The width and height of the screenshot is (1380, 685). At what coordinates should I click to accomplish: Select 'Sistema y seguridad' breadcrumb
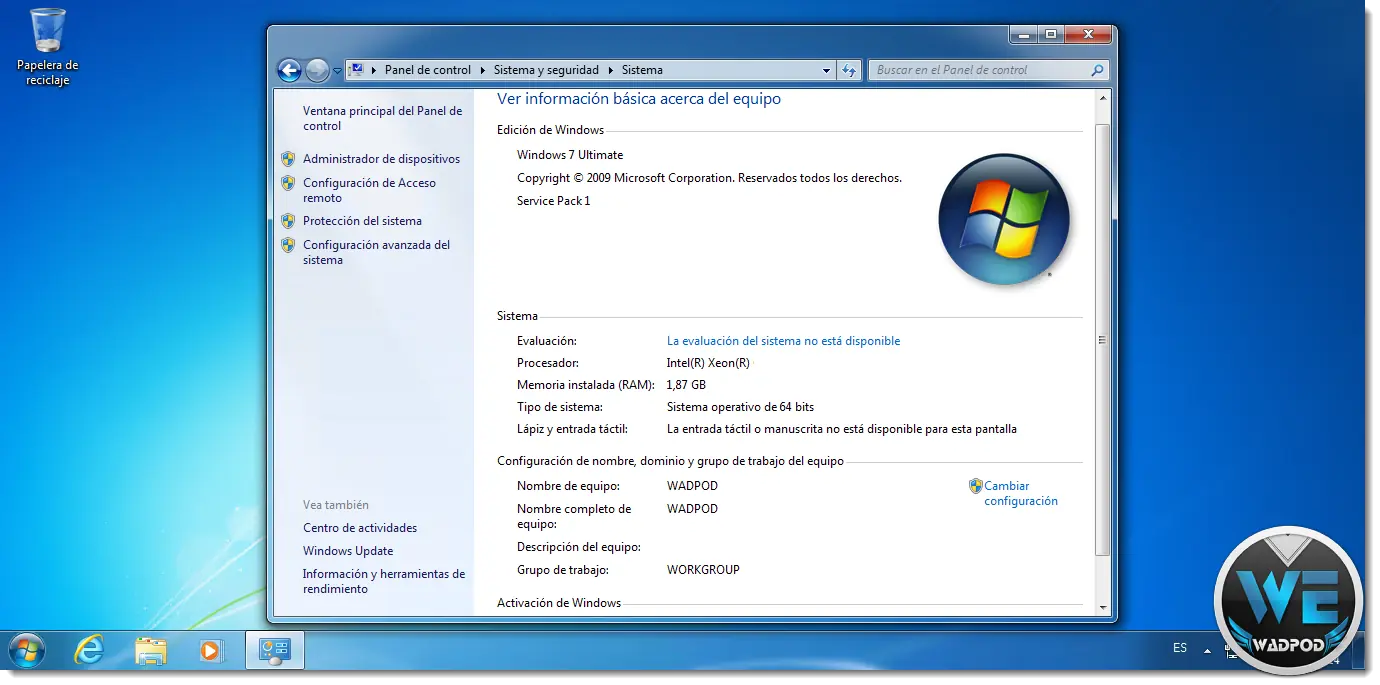(x=546, y=70)
